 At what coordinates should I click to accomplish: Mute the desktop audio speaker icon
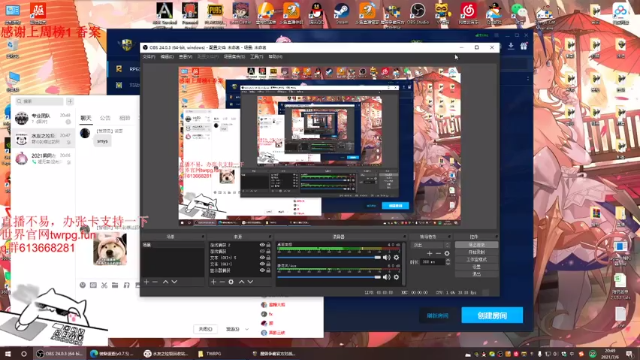(386, 258)
